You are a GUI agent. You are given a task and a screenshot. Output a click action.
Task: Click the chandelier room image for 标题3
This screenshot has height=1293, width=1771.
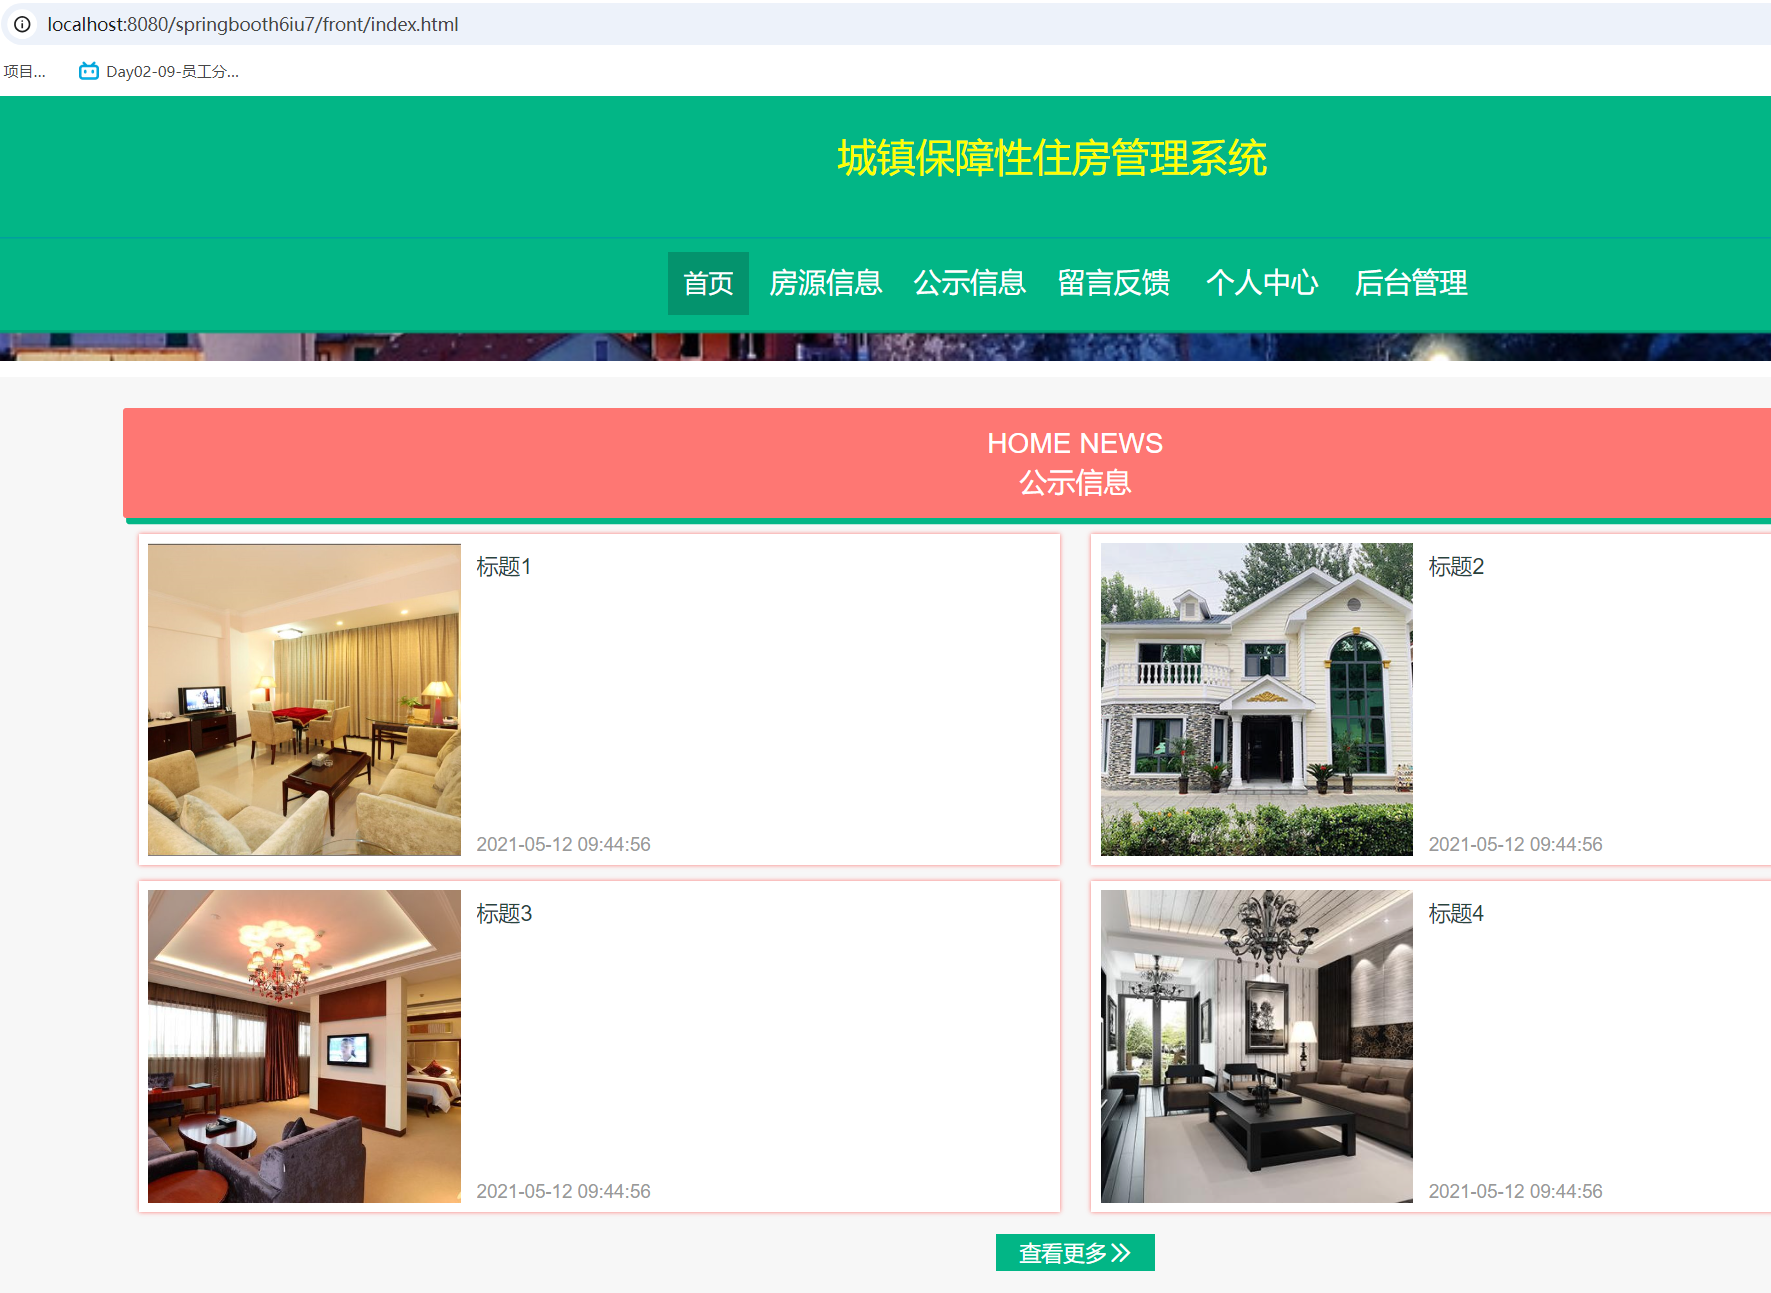coord(304,1046)
